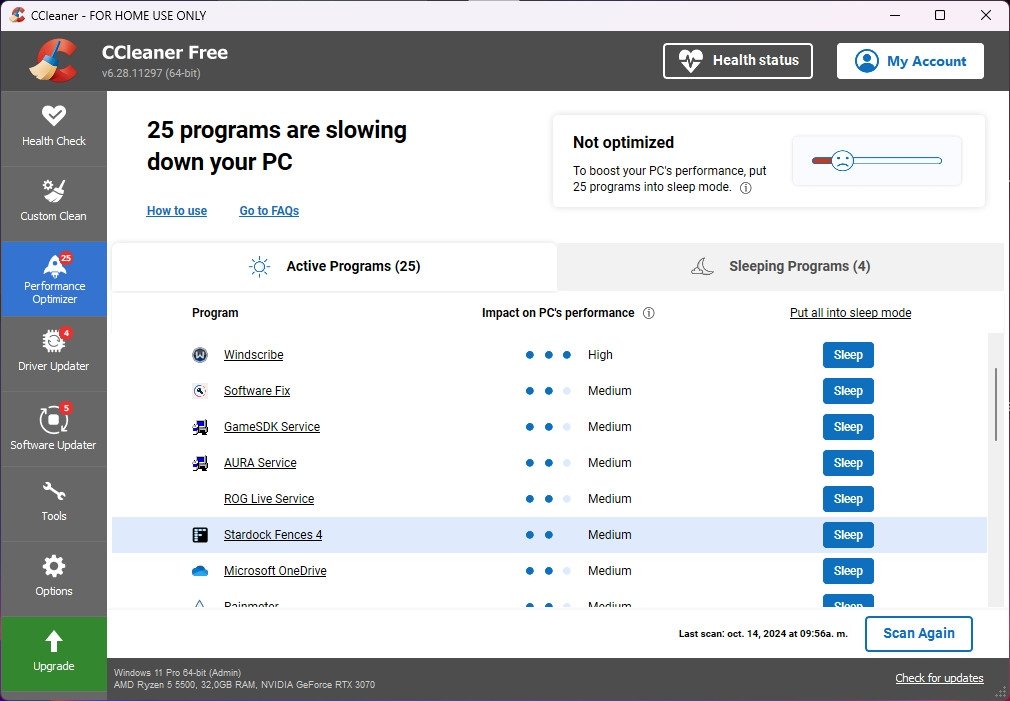Click the Microsoft OneDrive cloud icon

coord(200,571)
